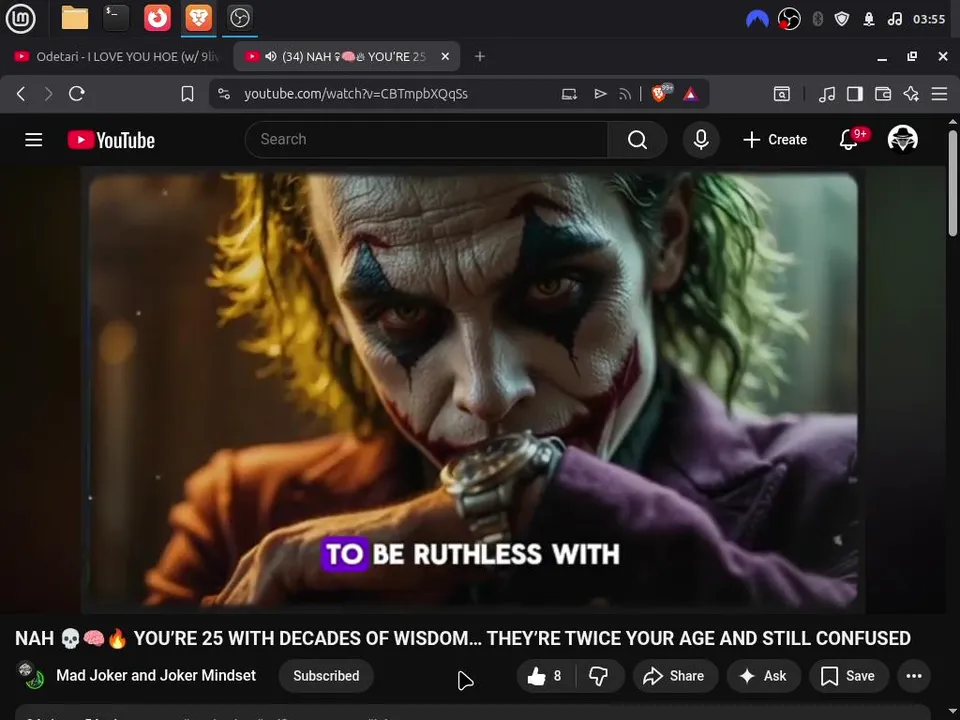
Task: Open the Mad Joker and Joker Mindset channel link
Action: (x=156, y=675)
